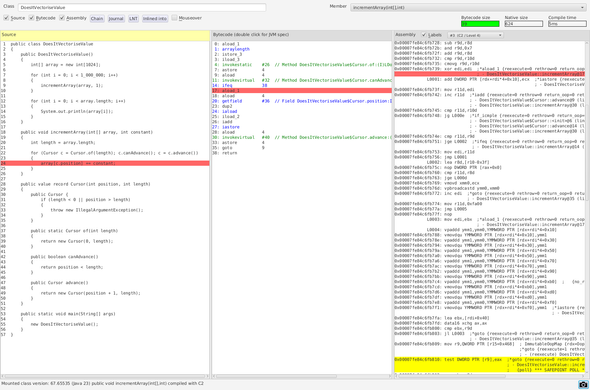590x390 pixels.
Task: Open the C2 / Level 4 compilation dropdown
Action: click(475, 35)
